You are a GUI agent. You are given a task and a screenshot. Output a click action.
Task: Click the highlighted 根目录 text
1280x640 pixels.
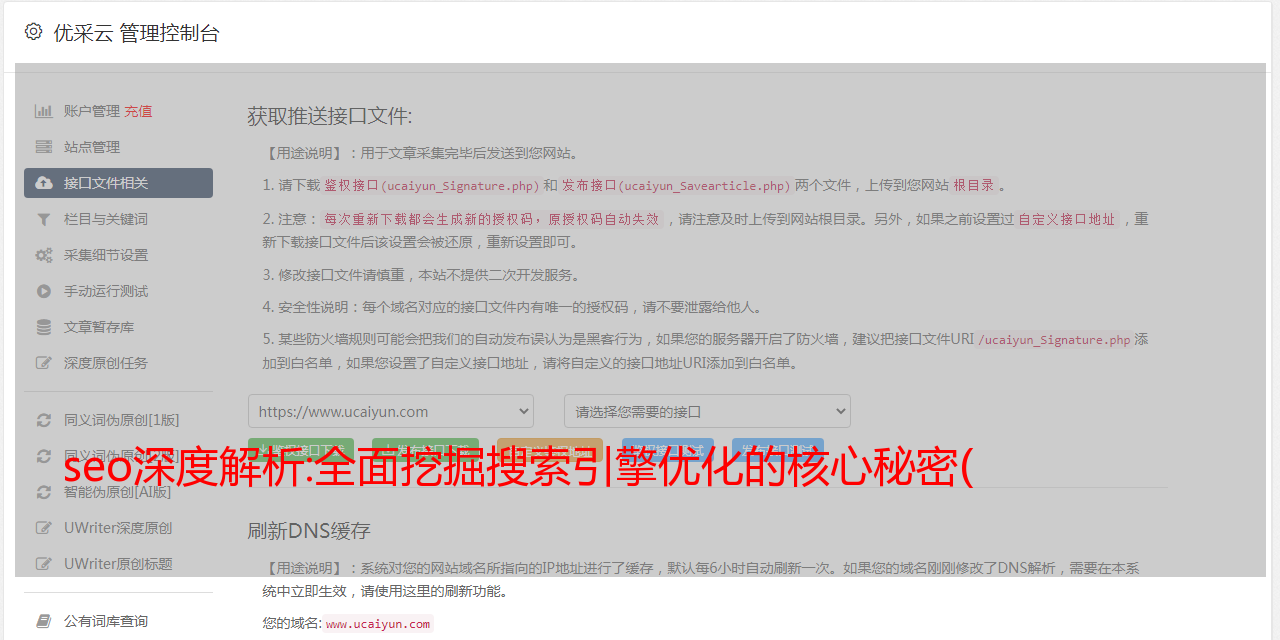point(974,185)
